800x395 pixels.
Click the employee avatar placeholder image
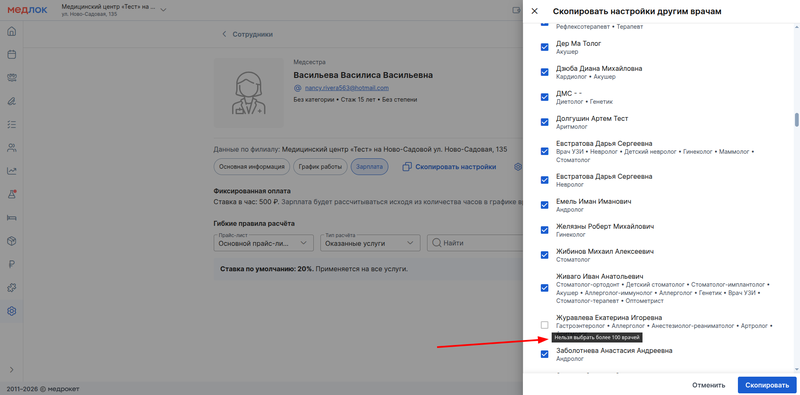[248, 92]
